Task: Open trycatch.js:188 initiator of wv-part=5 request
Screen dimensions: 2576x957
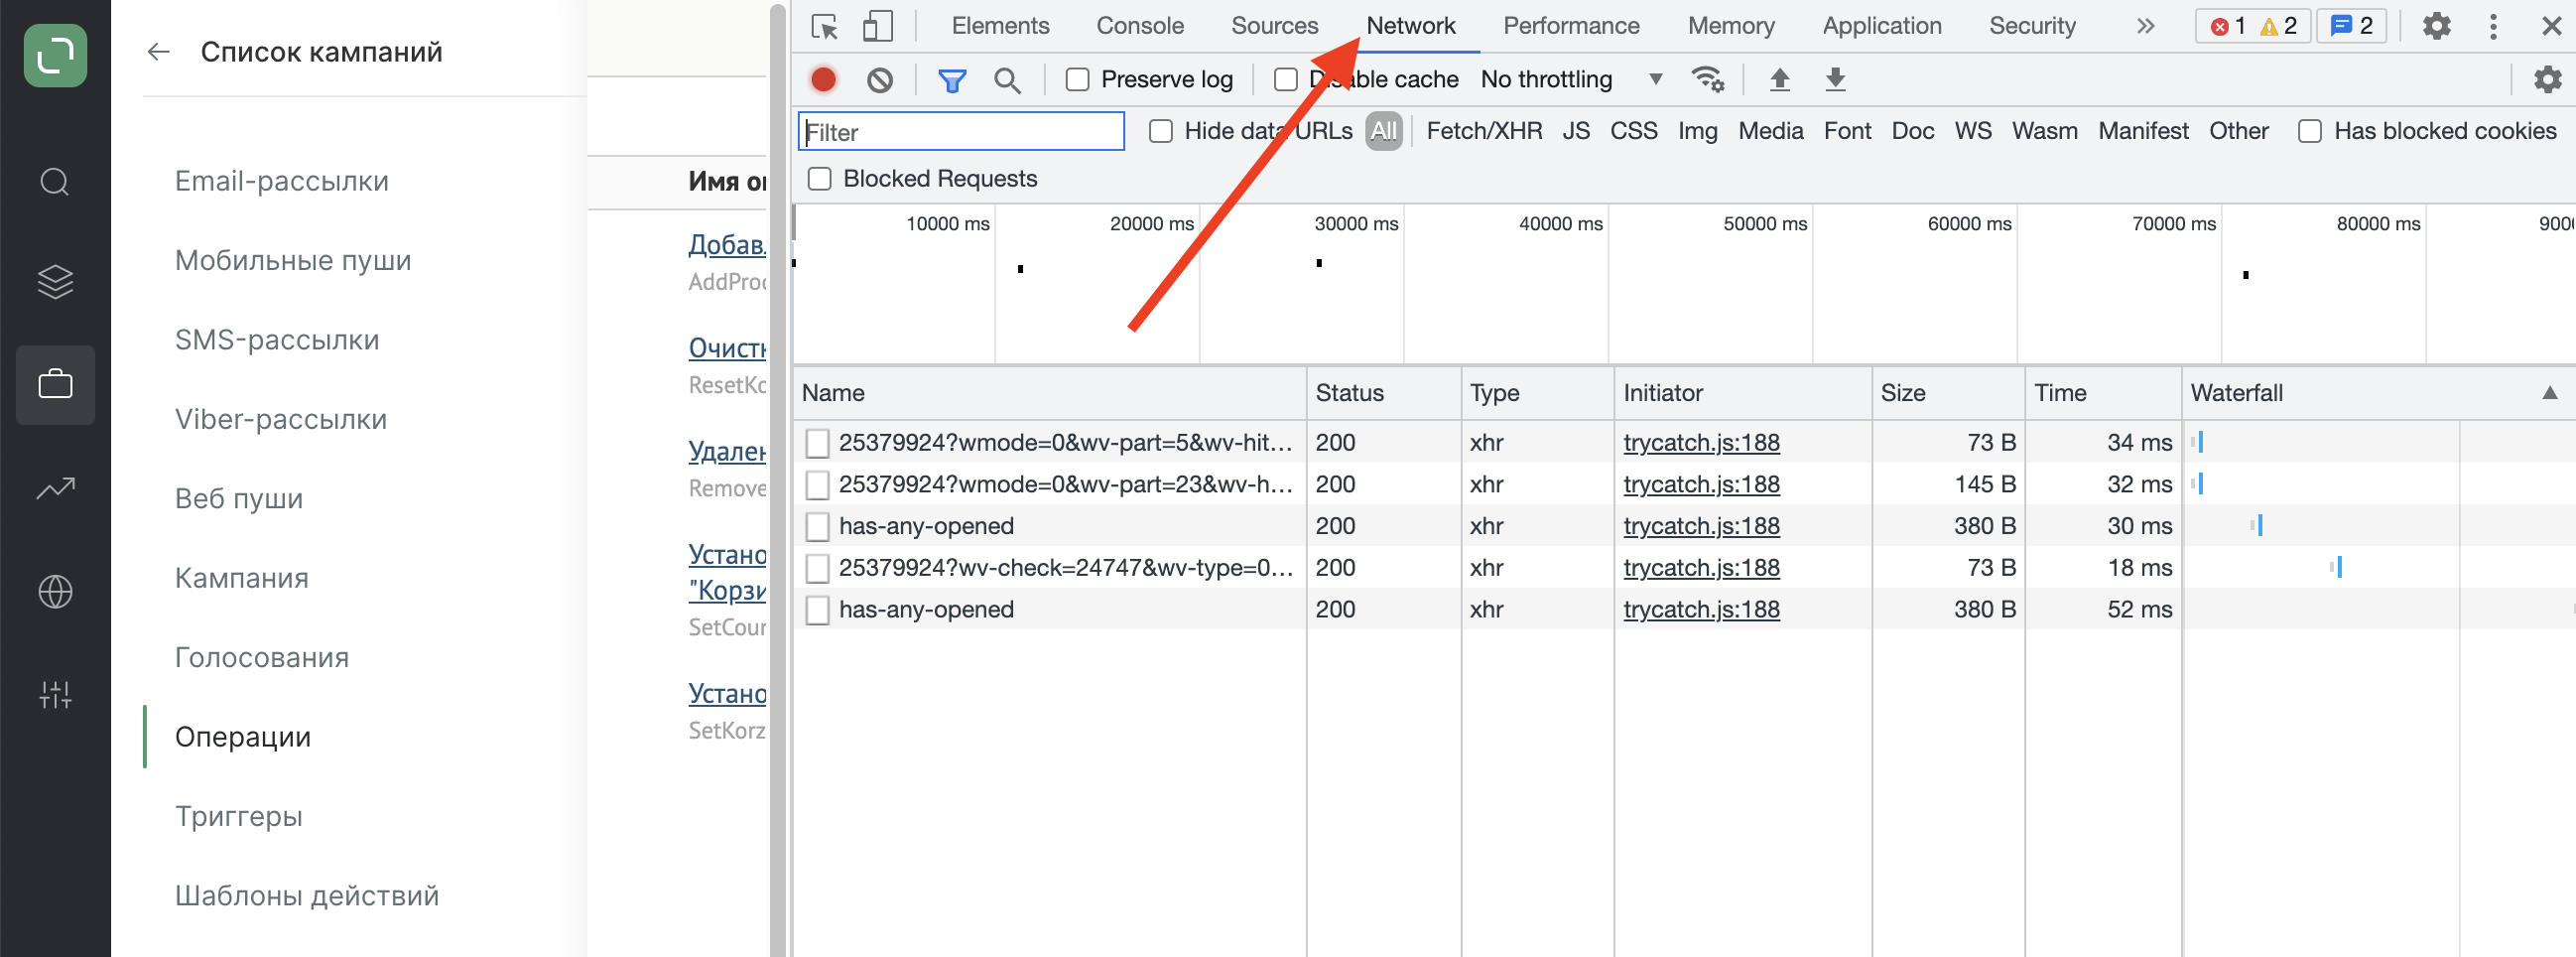Action: point(1701,443)
